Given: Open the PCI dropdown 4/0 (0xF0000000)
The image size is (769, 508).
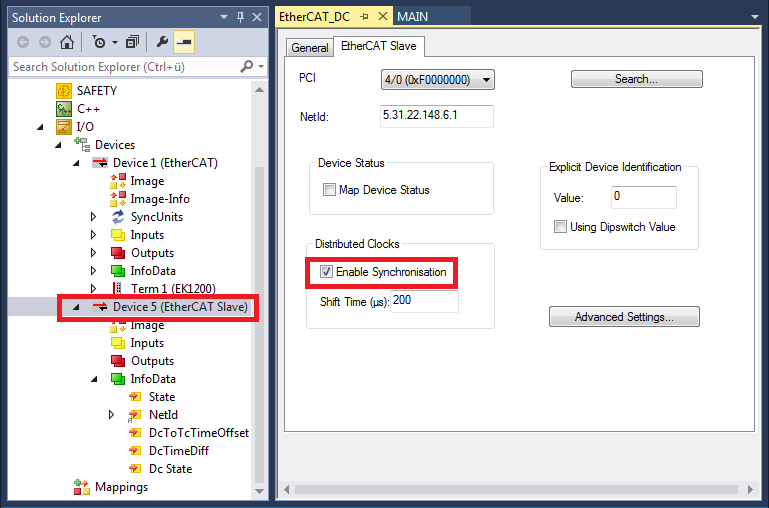Looking at the screenshot, I should point(437,79).
